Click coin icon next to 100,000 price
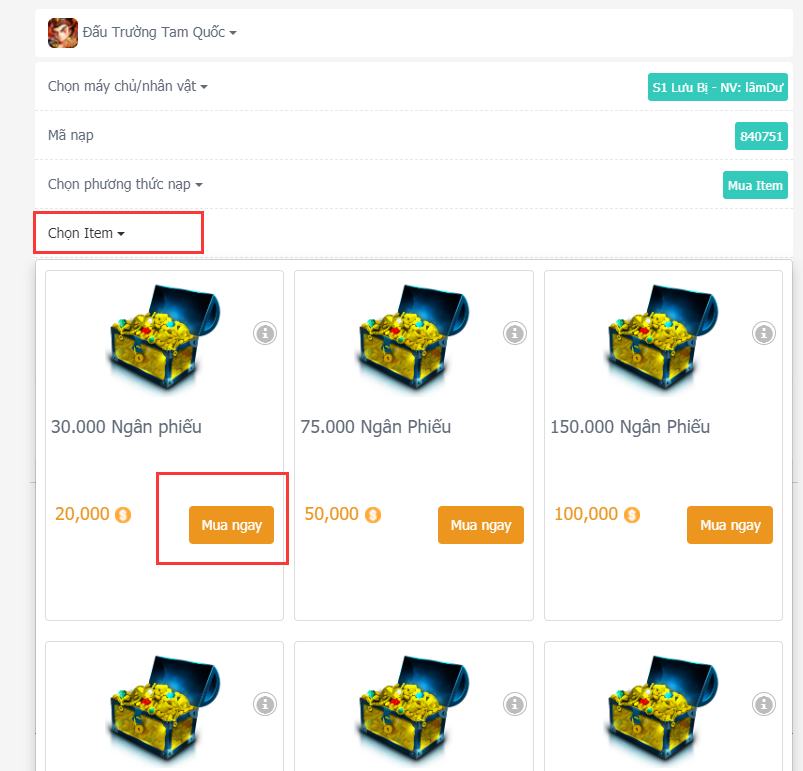This screenshot has width=803, height=771. coord(632,515)
